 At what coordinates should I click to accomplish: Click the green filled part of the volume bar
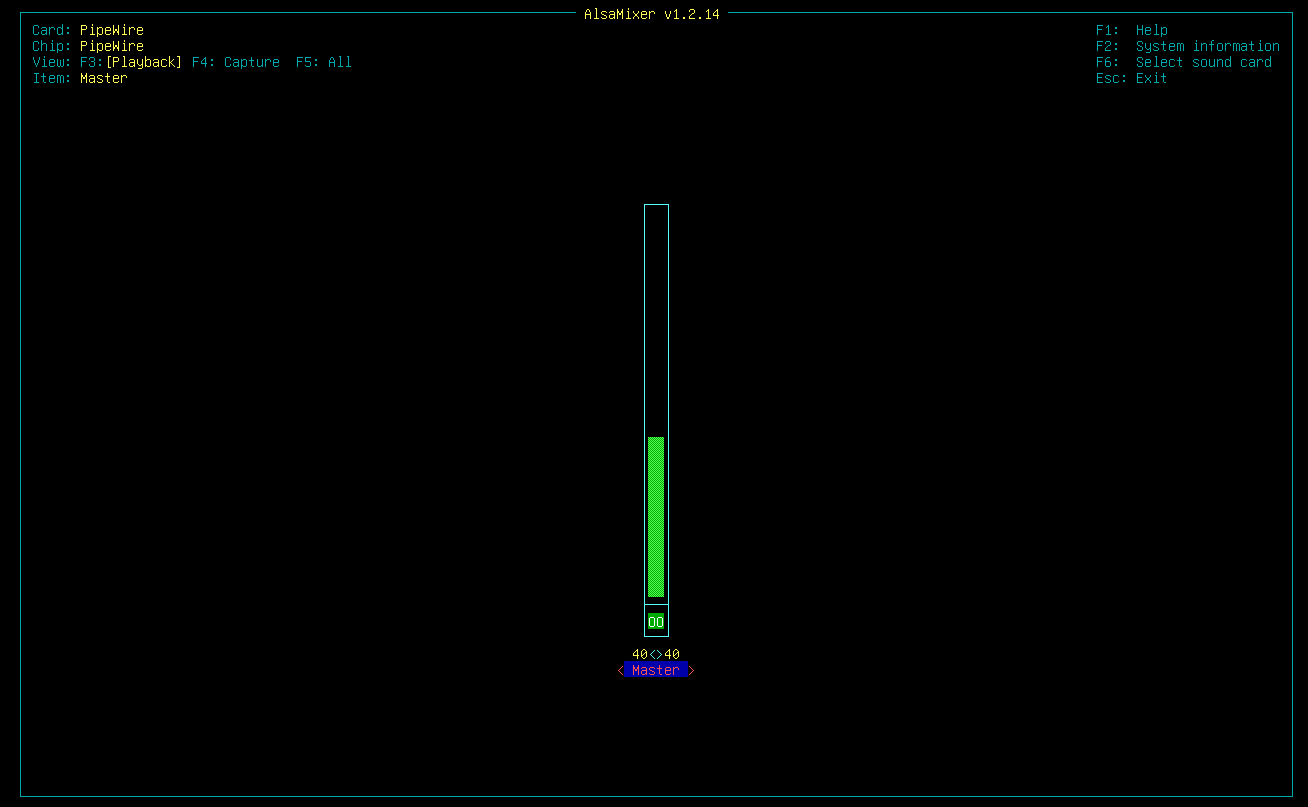(x=656, y=516)
